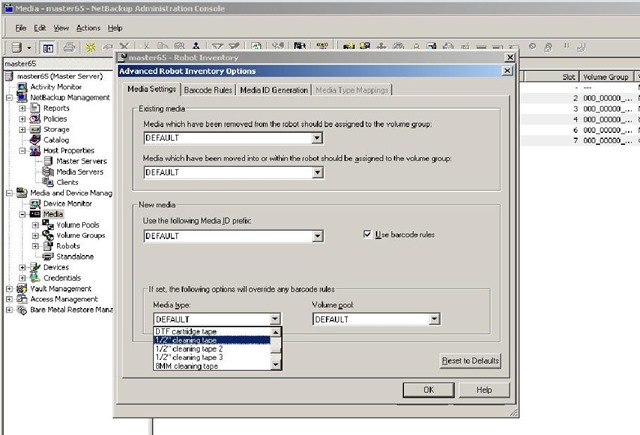Click the Volume Groups icon in tree
The width and height of the screenshot is (640, 435).
(48, 235)
